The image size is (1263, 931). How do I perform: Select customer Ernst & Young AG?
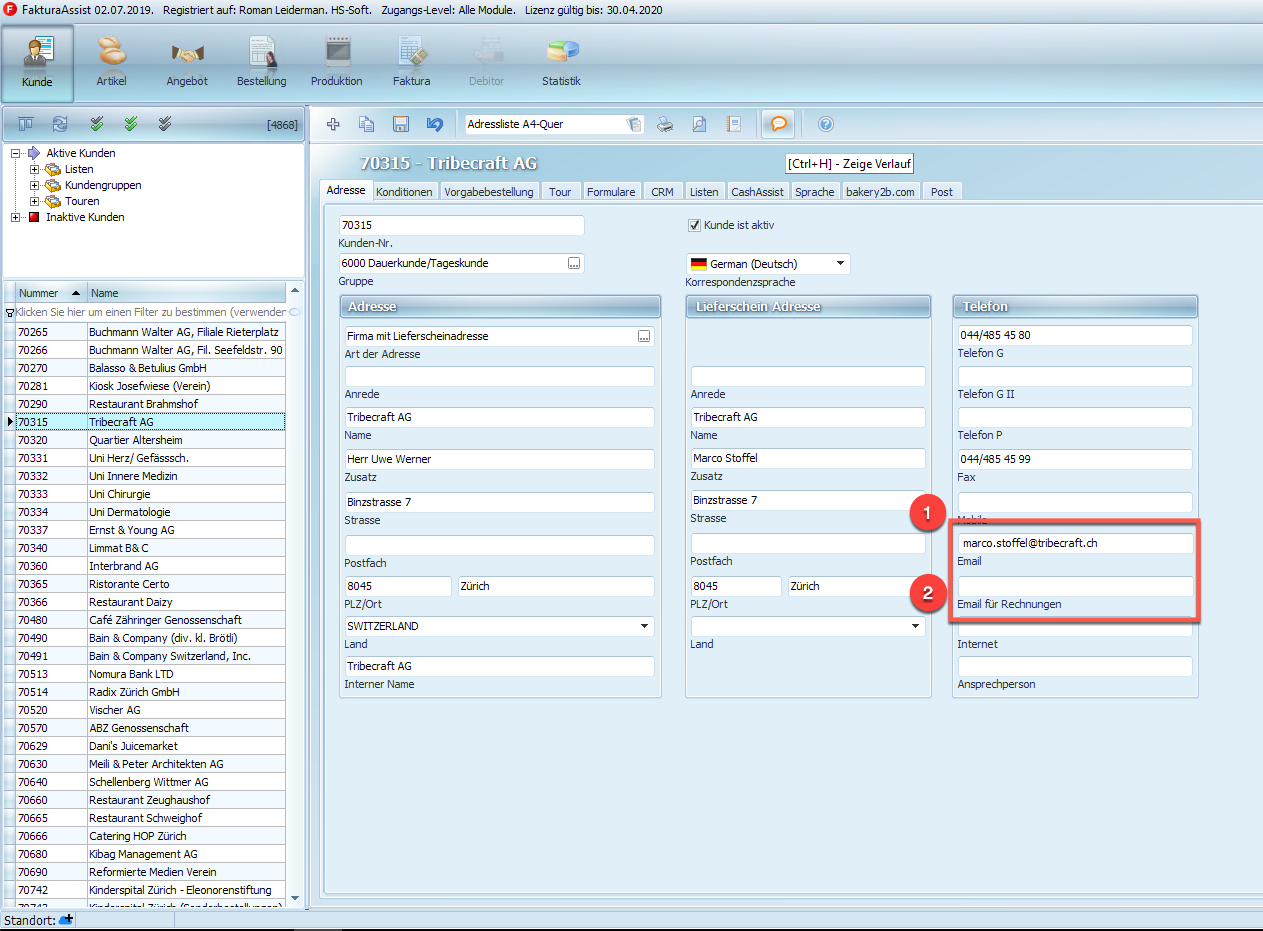(x=150, y=530)
